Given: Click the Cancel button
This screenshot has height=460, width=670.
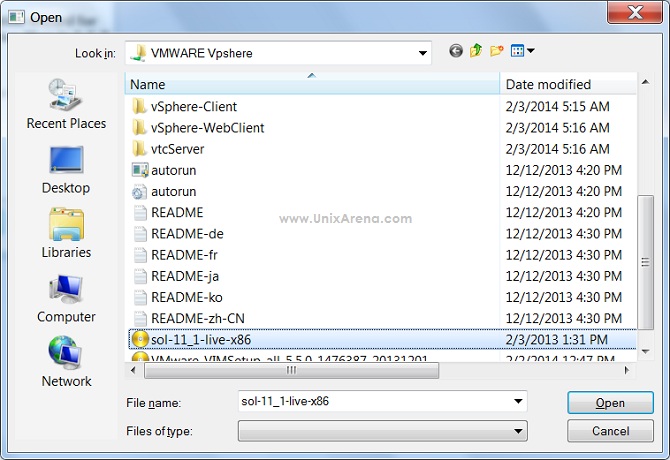Looking at the screenshot, I should pyautogui.click(x=610, y=431).
